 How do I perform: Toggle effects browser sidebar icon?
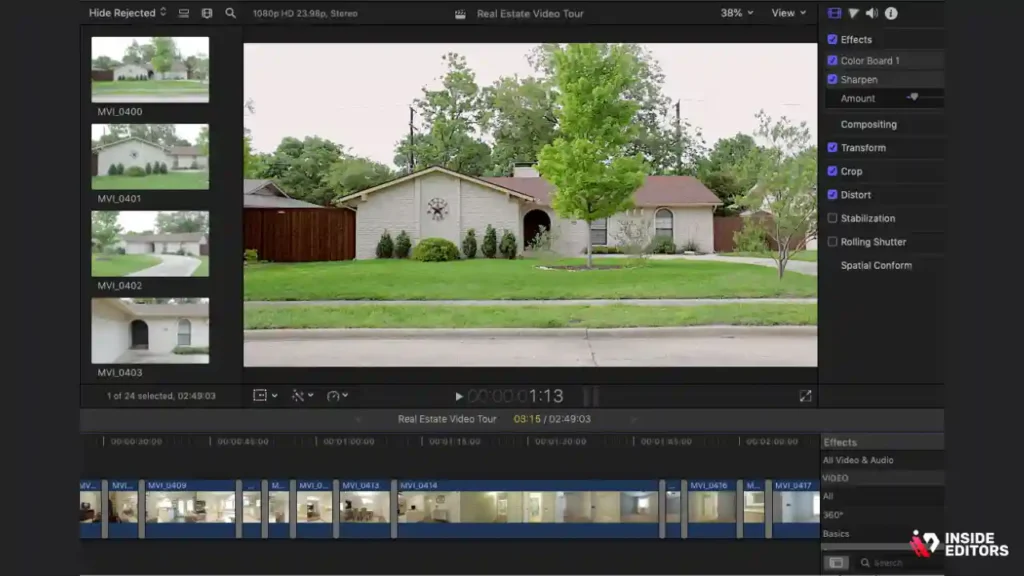836,562
